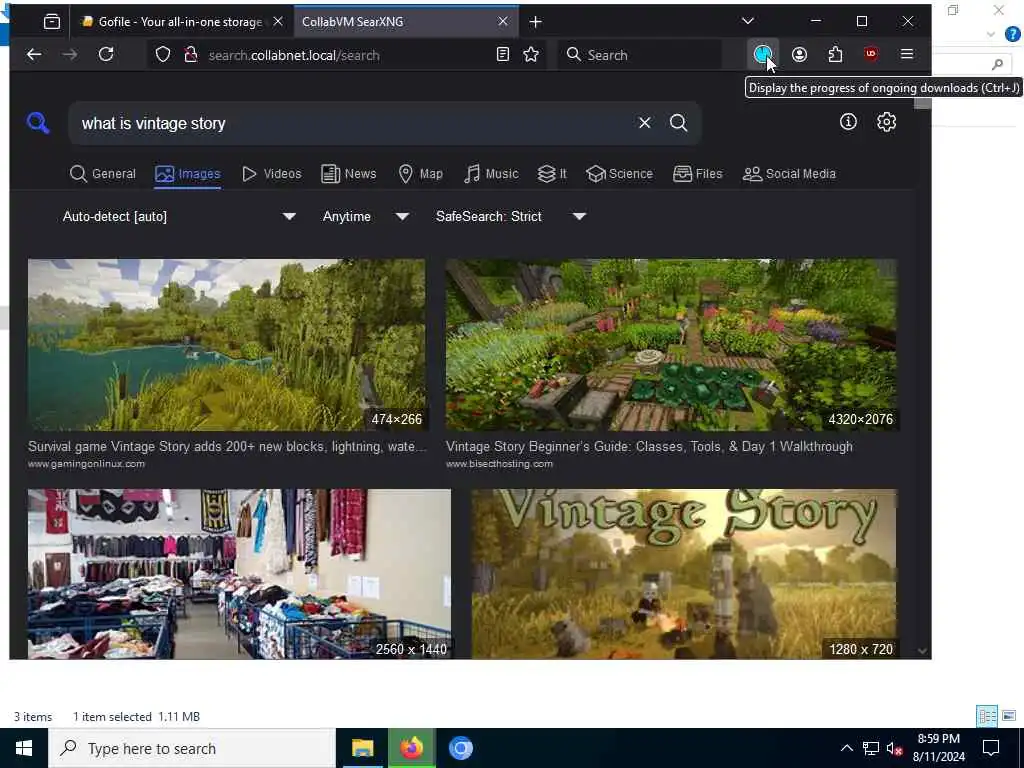1024x768 pixels.
Task: Click the Explorer help question mark icon
Action: (1013, 35)
